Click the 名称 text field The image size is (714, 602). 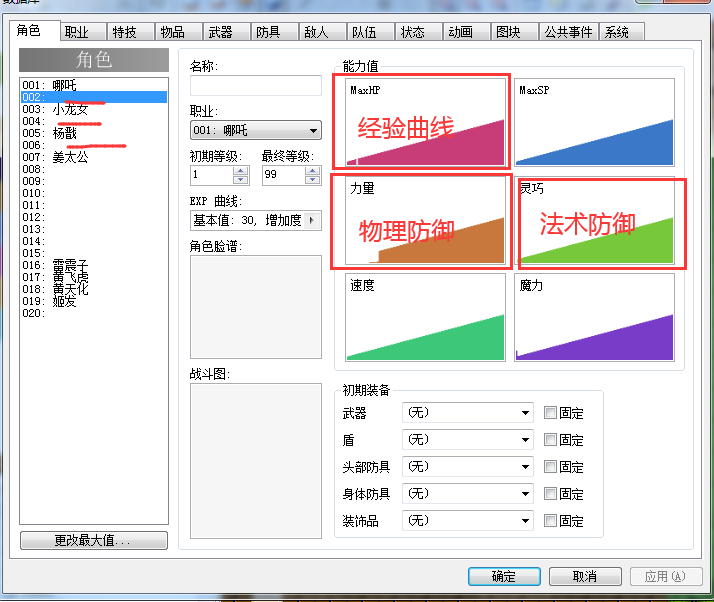tap(256, 86)
